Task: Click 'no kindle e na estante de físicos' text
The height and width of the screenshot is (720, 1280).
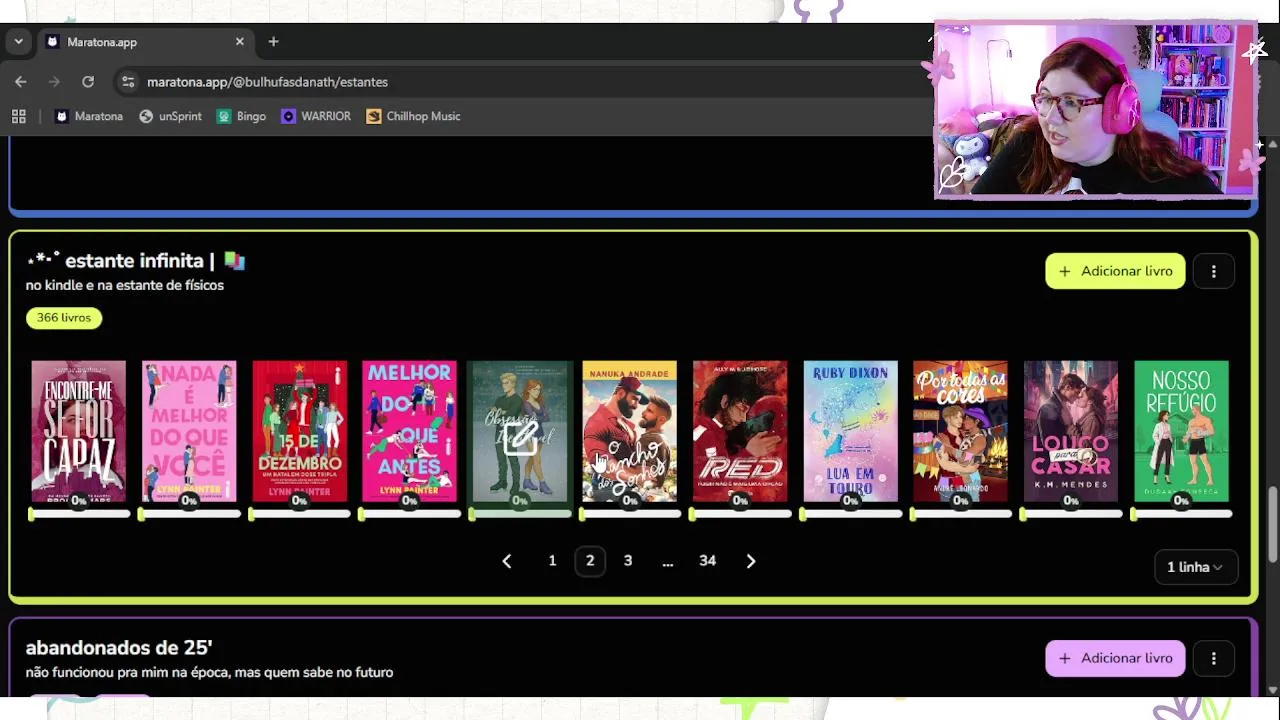Action: [125, 285]
